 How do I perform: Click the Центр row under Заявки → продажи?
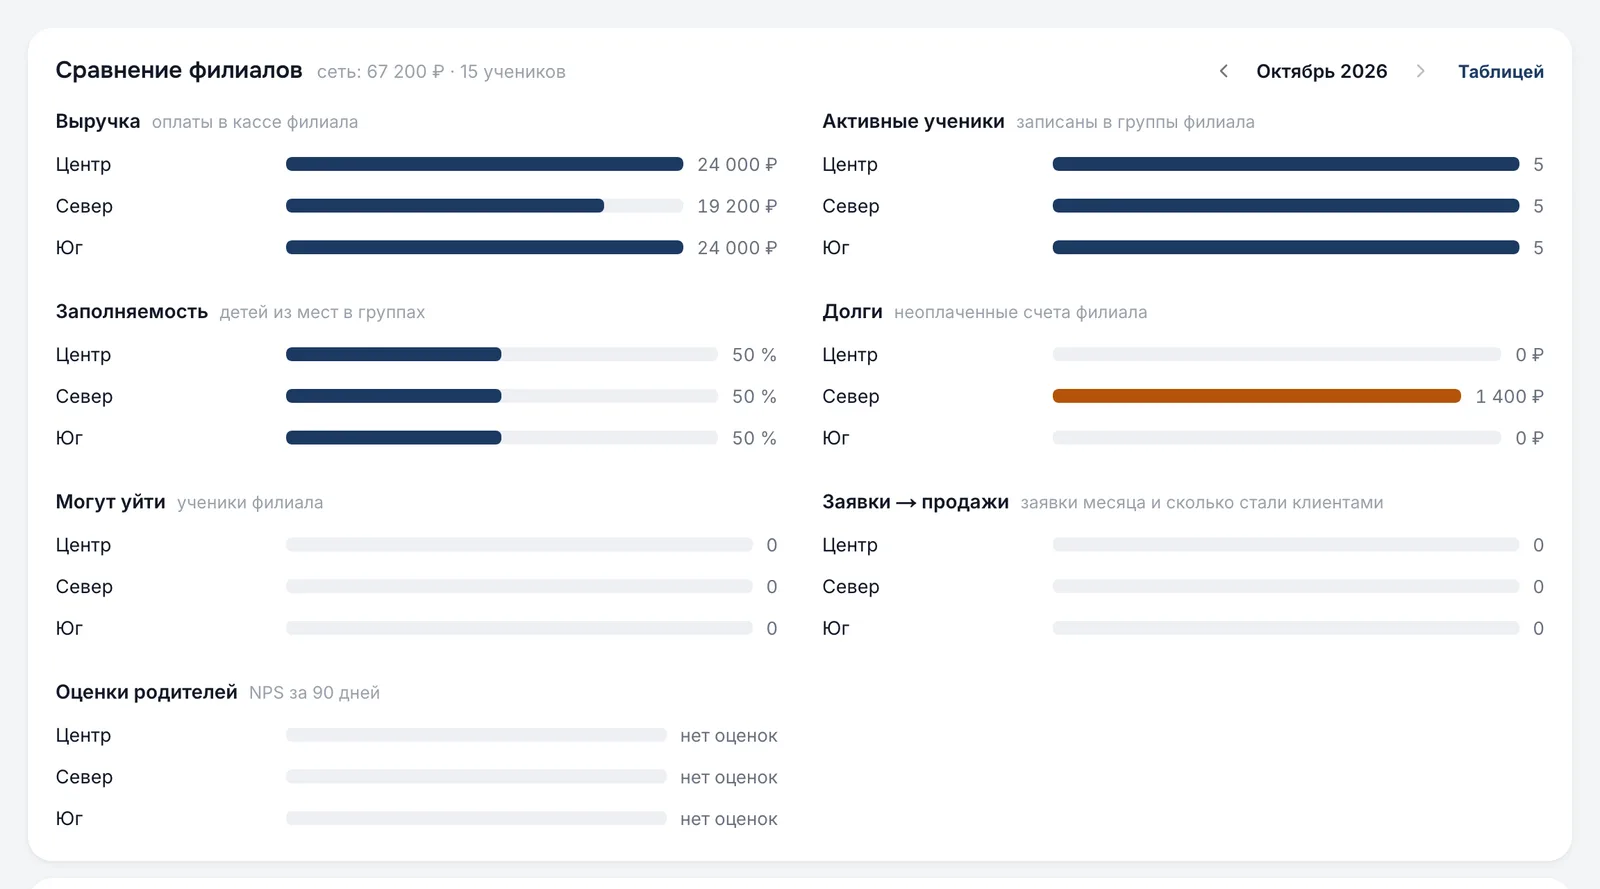click(1183, 545)
